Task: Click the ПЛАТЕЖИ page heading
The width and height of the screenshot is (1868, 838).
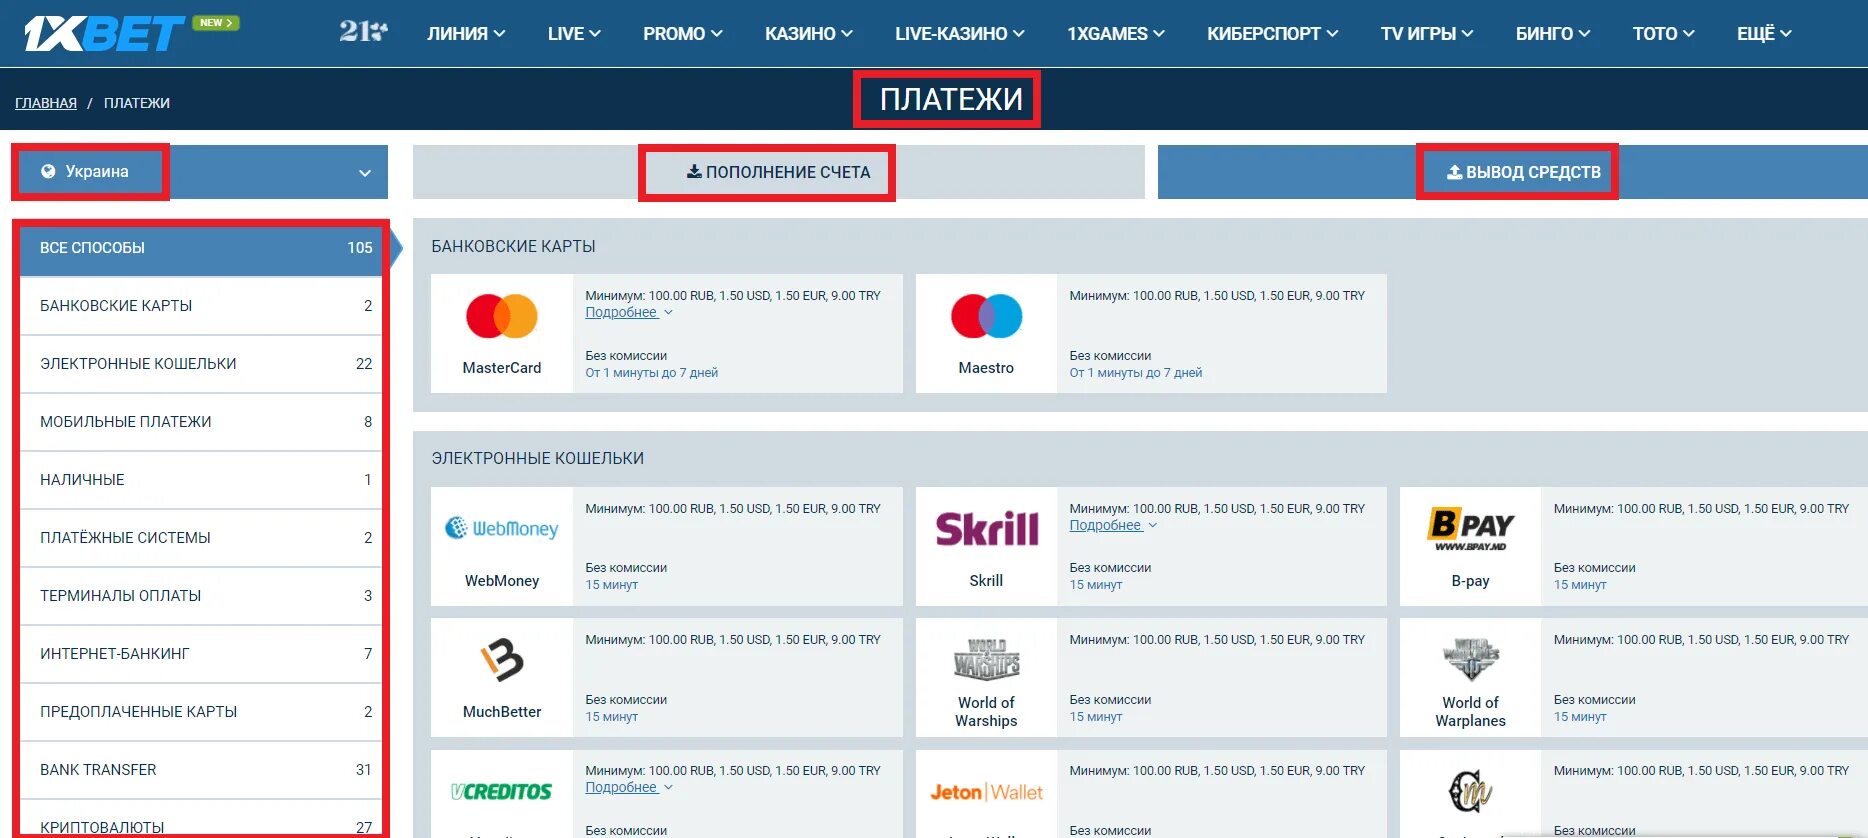Action: click(x=951, y=99)
